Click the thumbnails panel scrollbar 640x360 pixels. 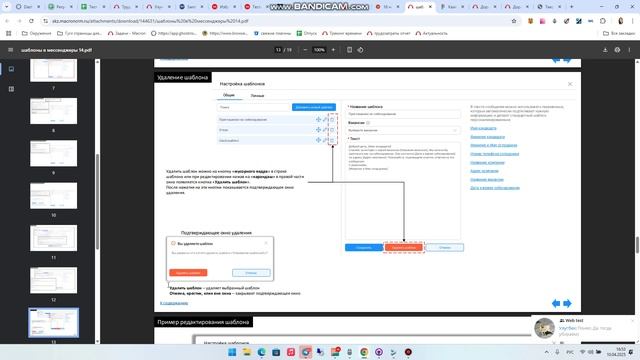(x=97, y=201)
